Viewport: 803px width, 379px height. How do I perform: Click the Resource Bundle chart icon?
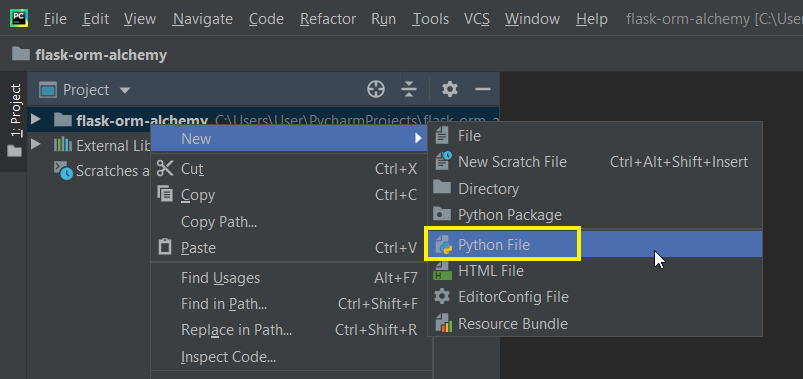point(443,324)
